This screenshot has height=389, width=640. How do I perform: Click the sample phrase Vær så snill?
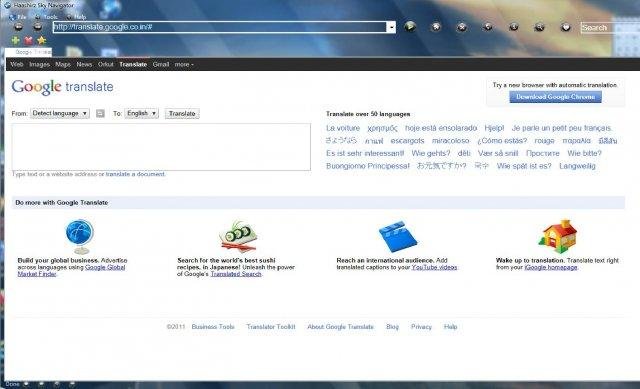click(x=498, y=153)
